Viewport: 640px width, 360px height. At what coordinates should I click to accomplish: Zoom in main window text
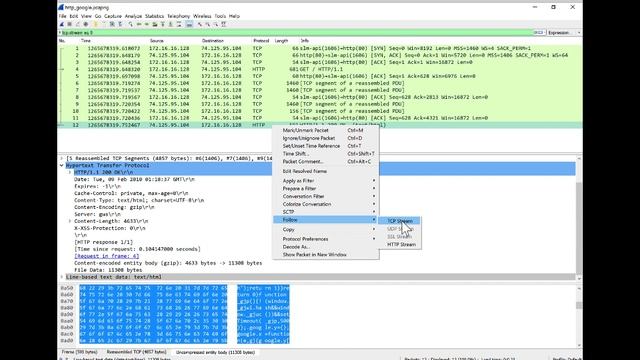(200, 24)
